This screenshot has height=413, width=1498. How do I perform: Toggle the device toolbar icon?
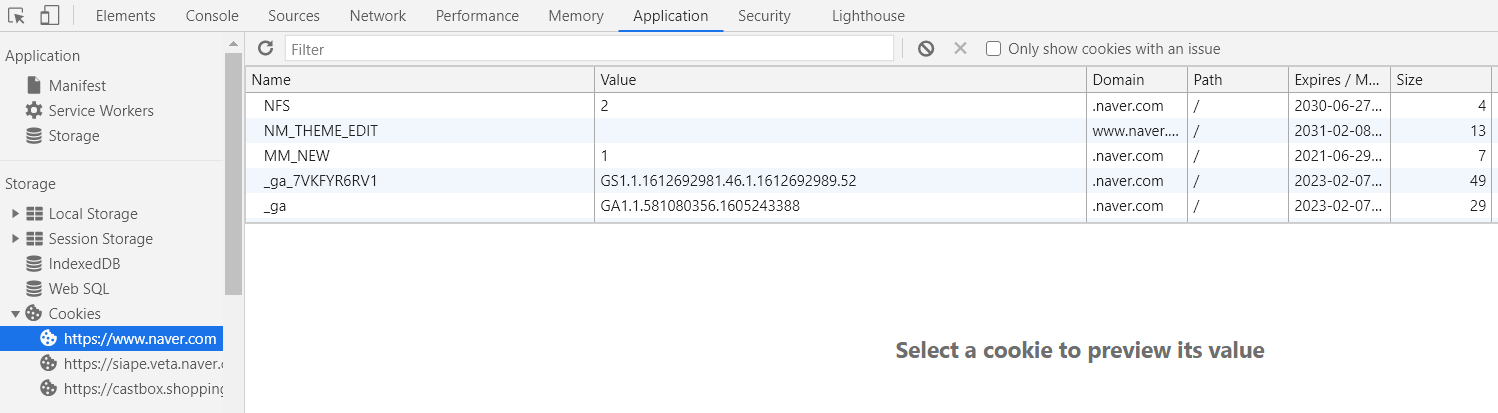(x=50, y=16)
